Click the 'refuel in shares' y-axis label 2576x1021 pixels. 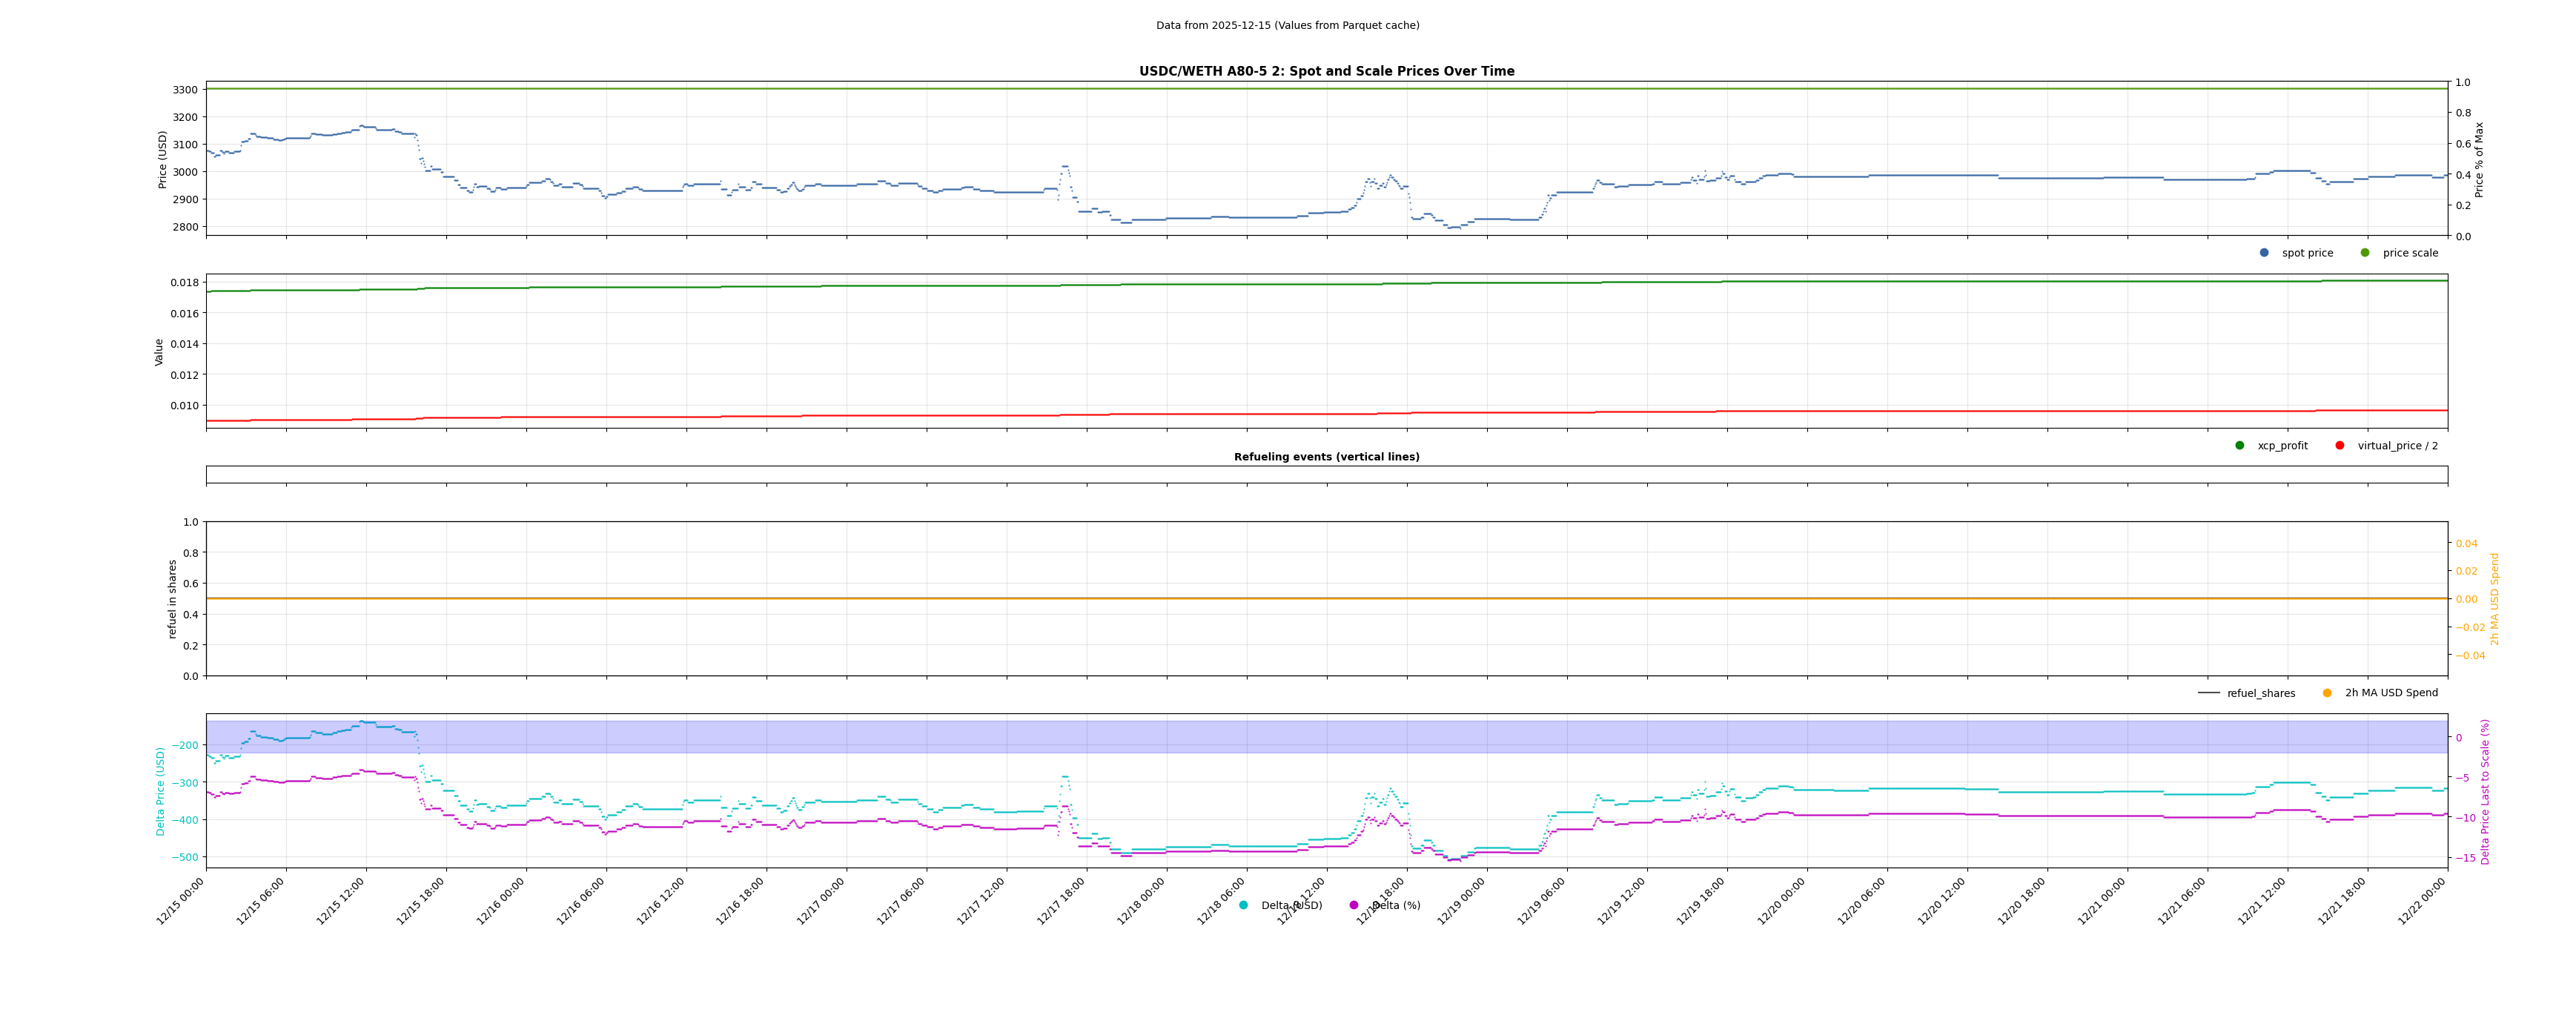172,599
